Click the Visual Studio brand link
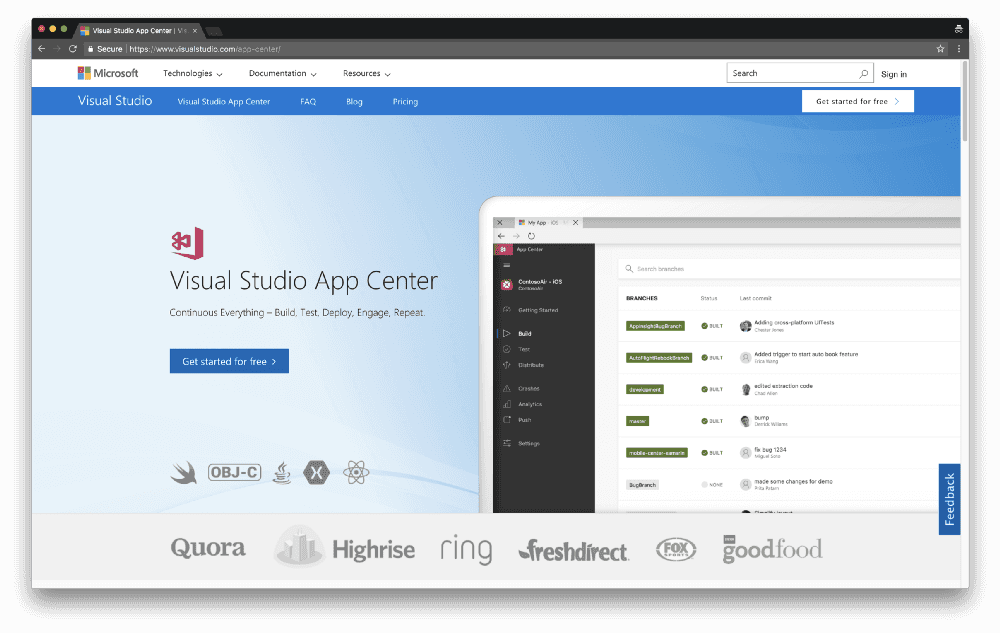1000x633 pixels. click(x=115, y=101)
